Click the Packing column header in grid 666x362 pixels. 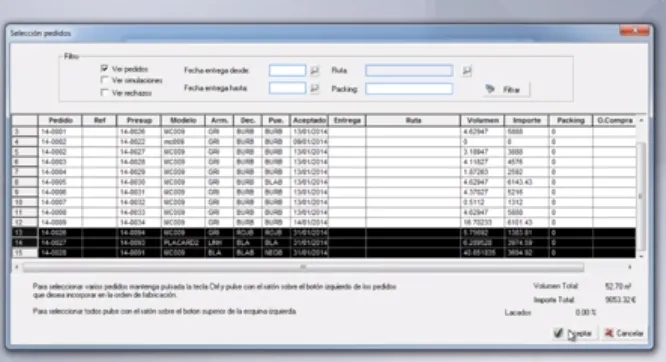coord(570,120)
